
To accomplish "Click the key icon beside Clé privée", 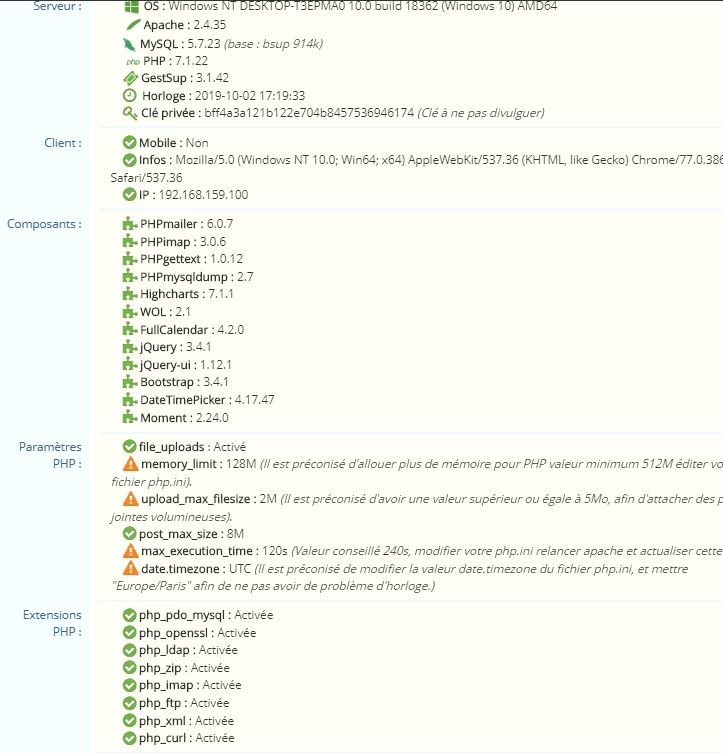I will 130,113.
